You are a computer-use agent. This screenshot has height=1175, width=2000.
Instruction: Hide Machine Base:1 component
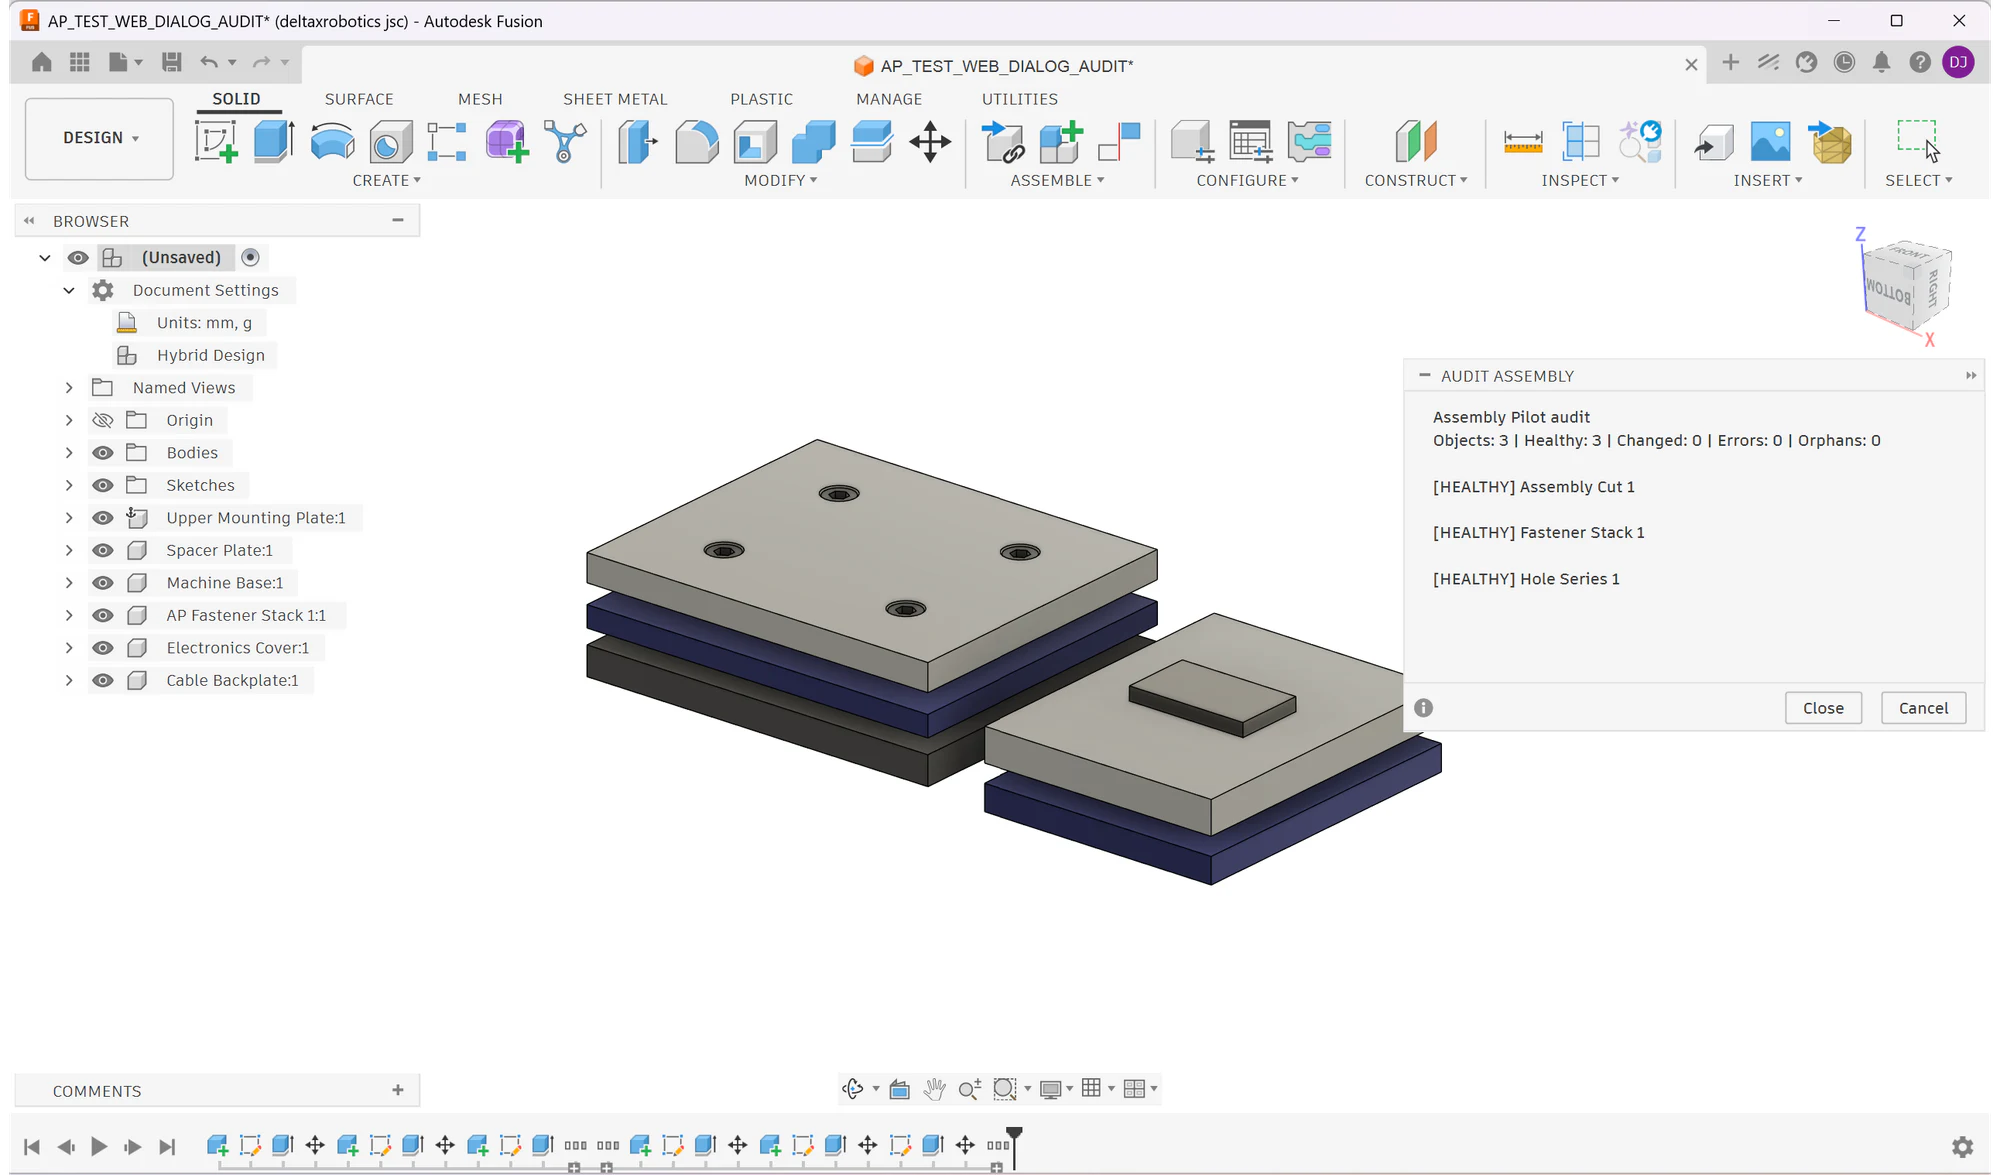102,583
